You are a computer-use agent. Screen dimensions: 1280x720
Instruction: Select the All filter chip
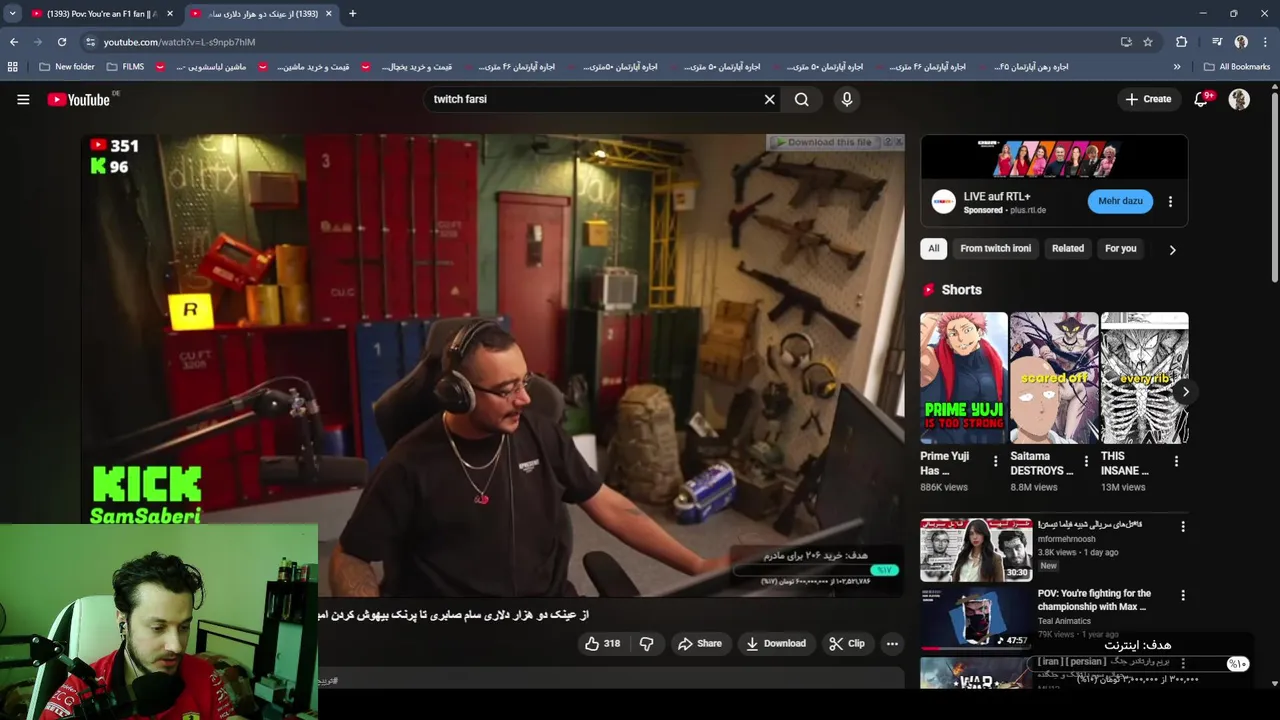click(933, 248)
